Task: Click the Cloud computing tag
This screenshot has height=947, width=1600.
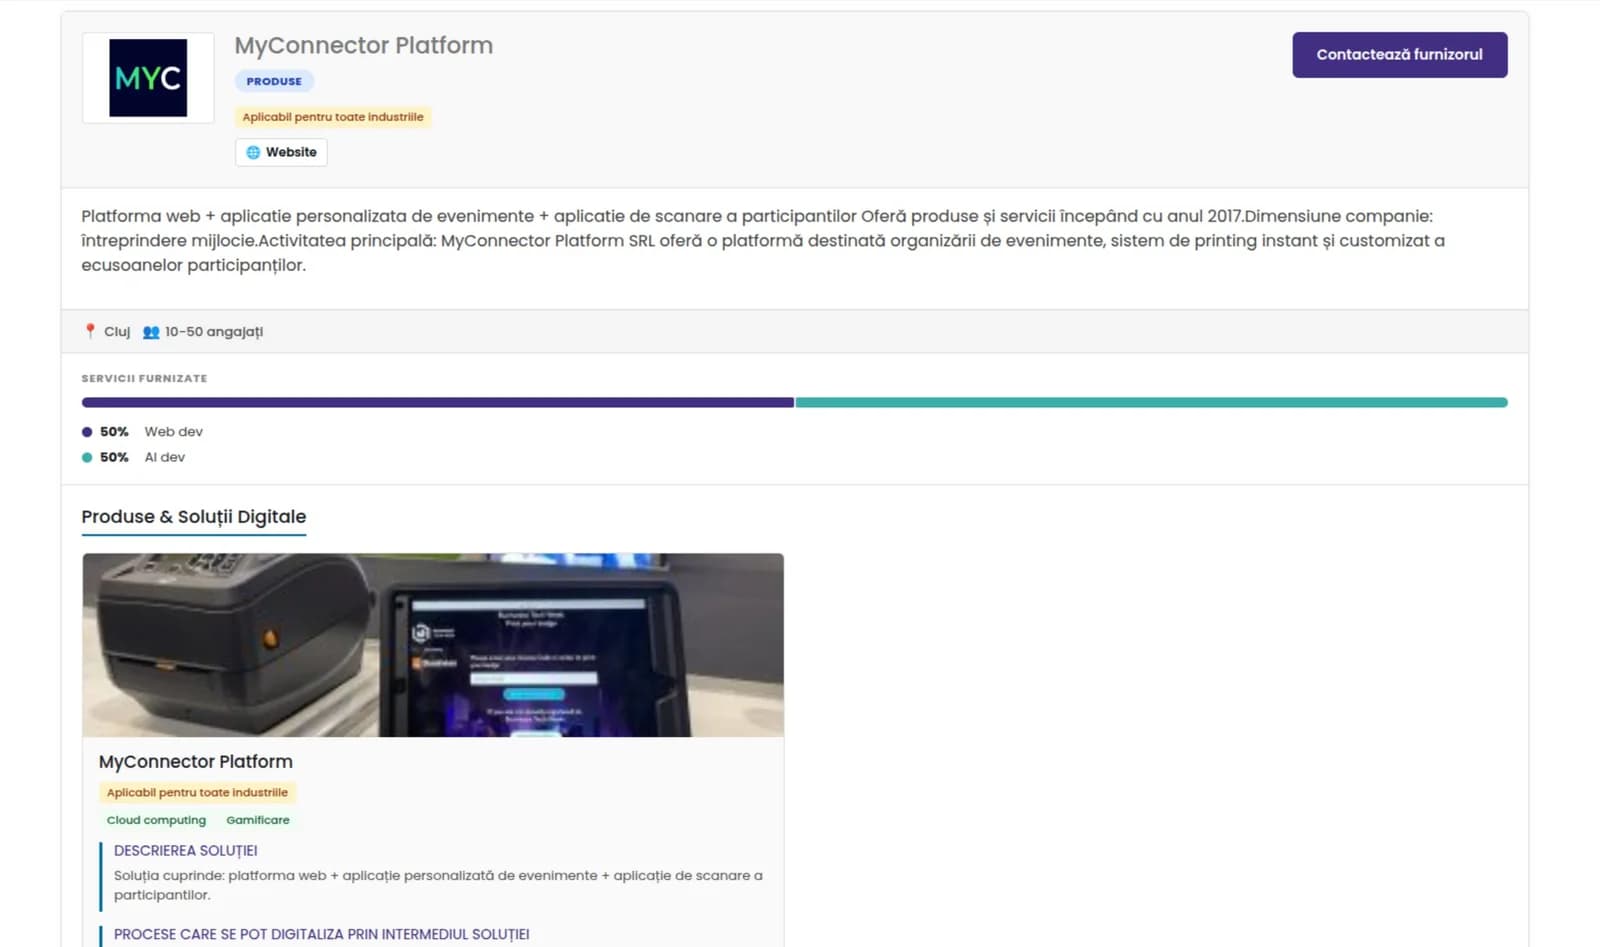Action: [156, 820]
